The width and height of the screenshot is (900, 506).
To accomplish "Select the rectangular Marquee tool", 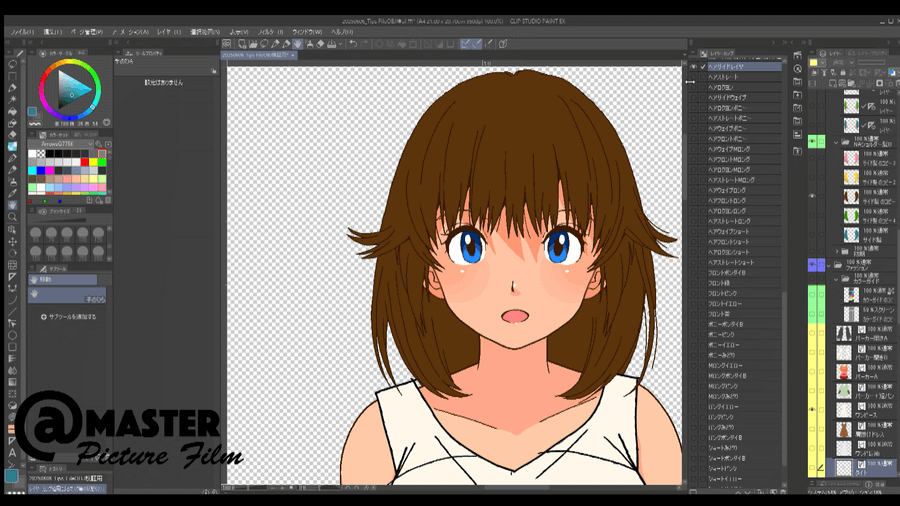I will (x=12, y=75).
